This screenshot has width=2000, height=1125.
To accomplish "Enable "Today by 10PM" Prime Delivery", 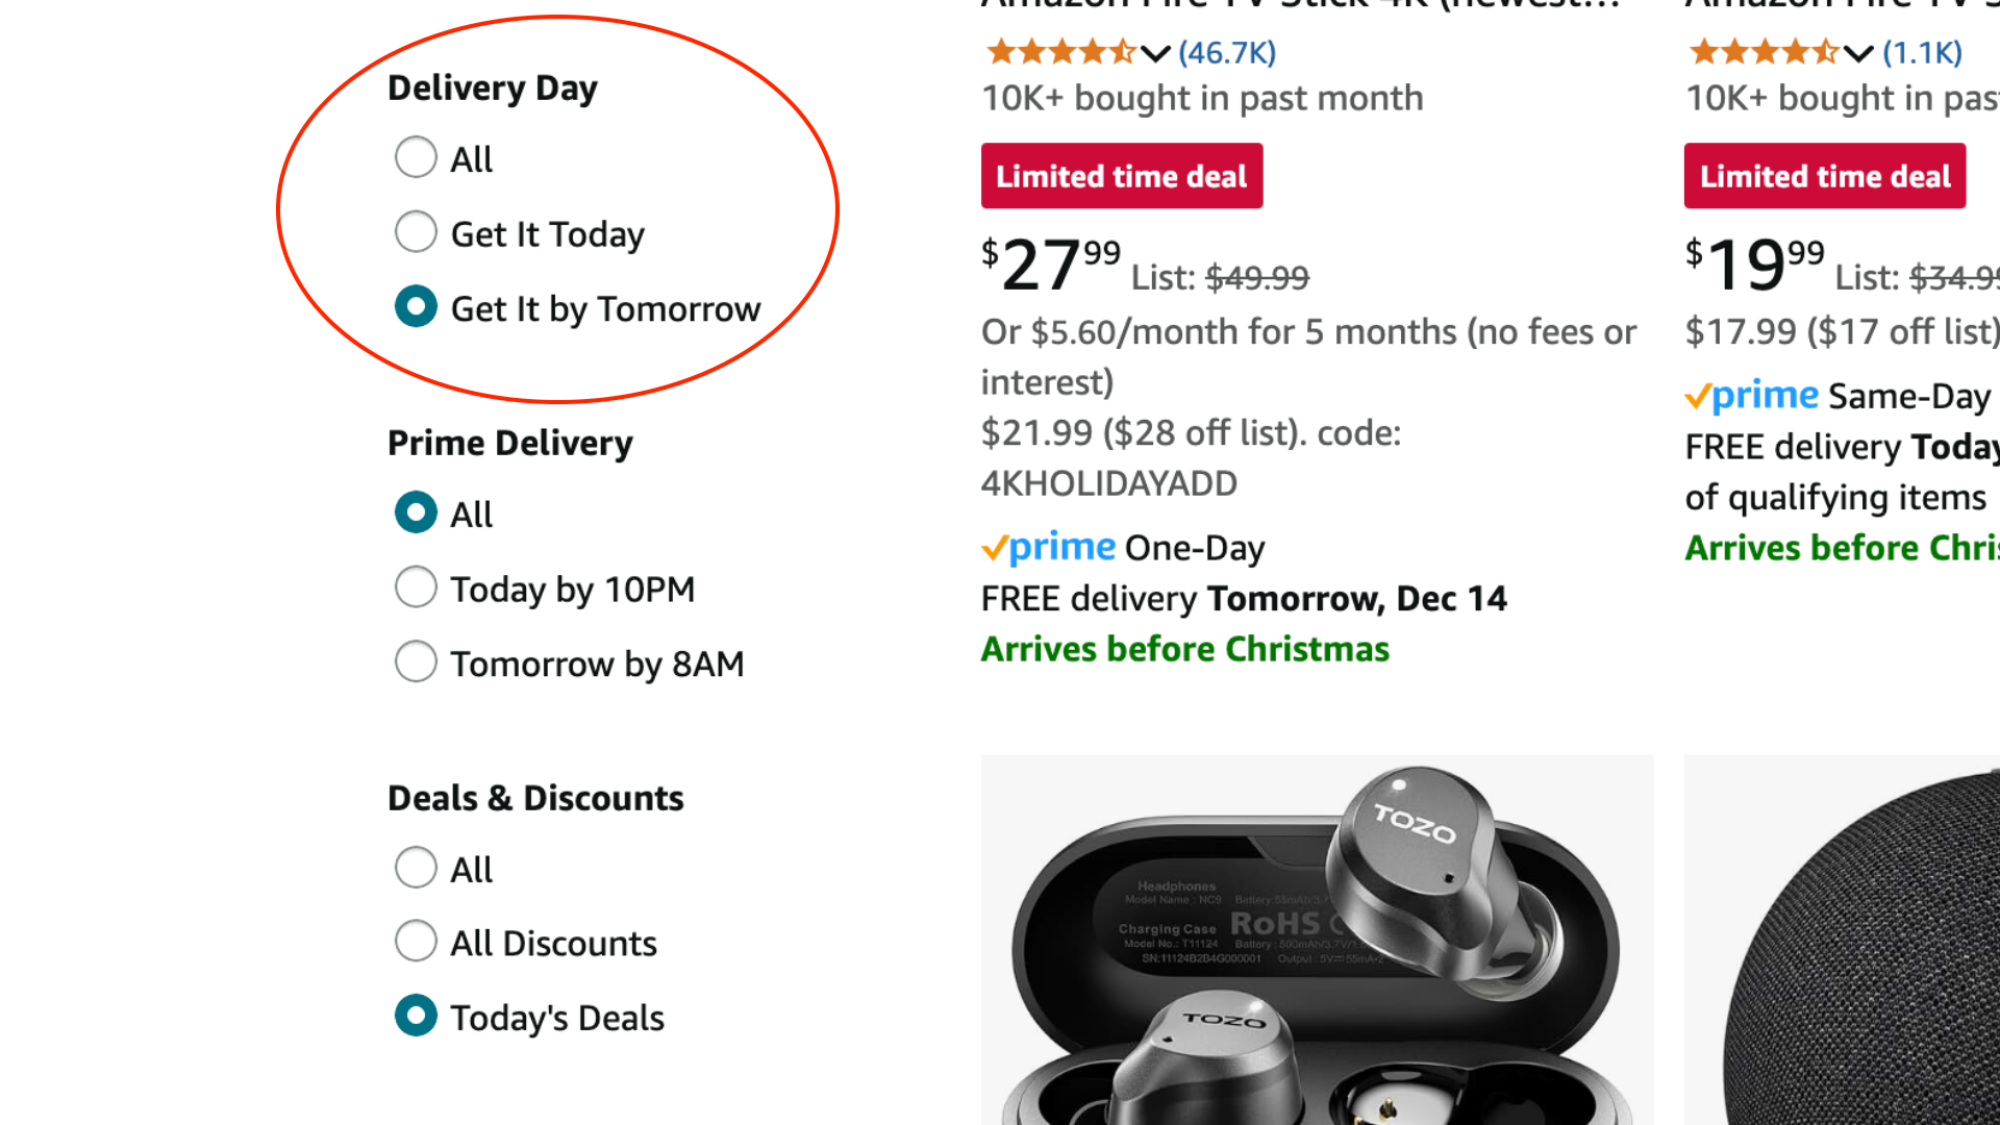I will point(416,587).
